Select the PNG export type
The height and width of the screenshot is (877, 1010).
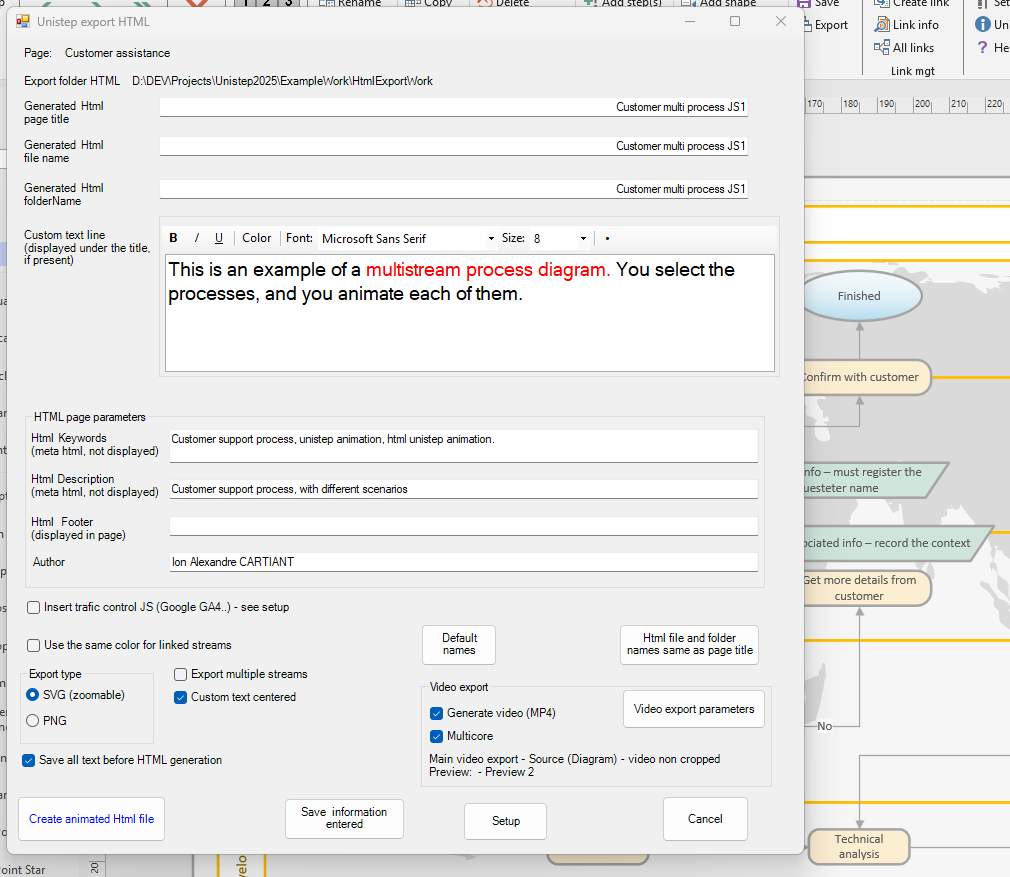33,720
